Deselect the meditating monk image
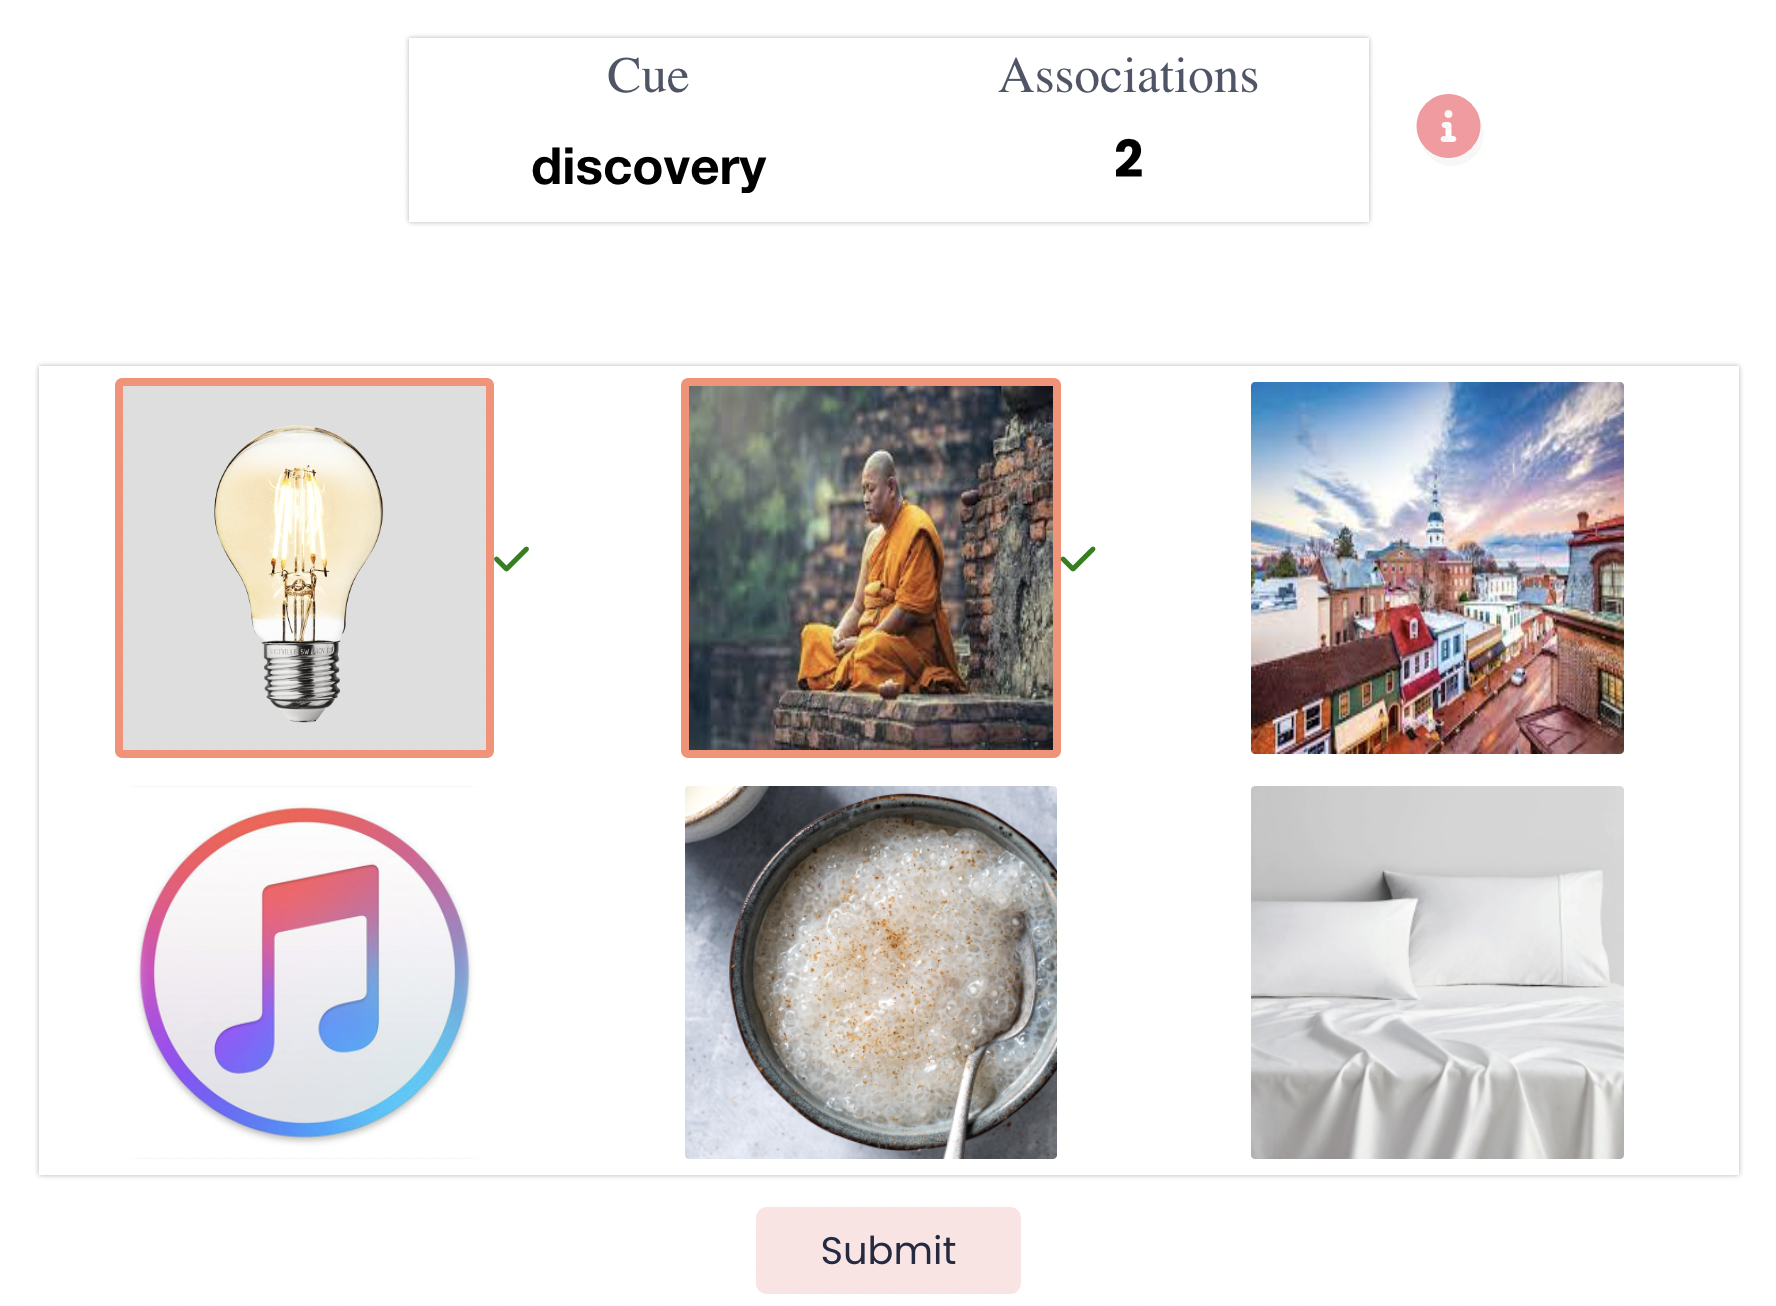Viewport: 1776px width, 1306px height. coord(871,568)
